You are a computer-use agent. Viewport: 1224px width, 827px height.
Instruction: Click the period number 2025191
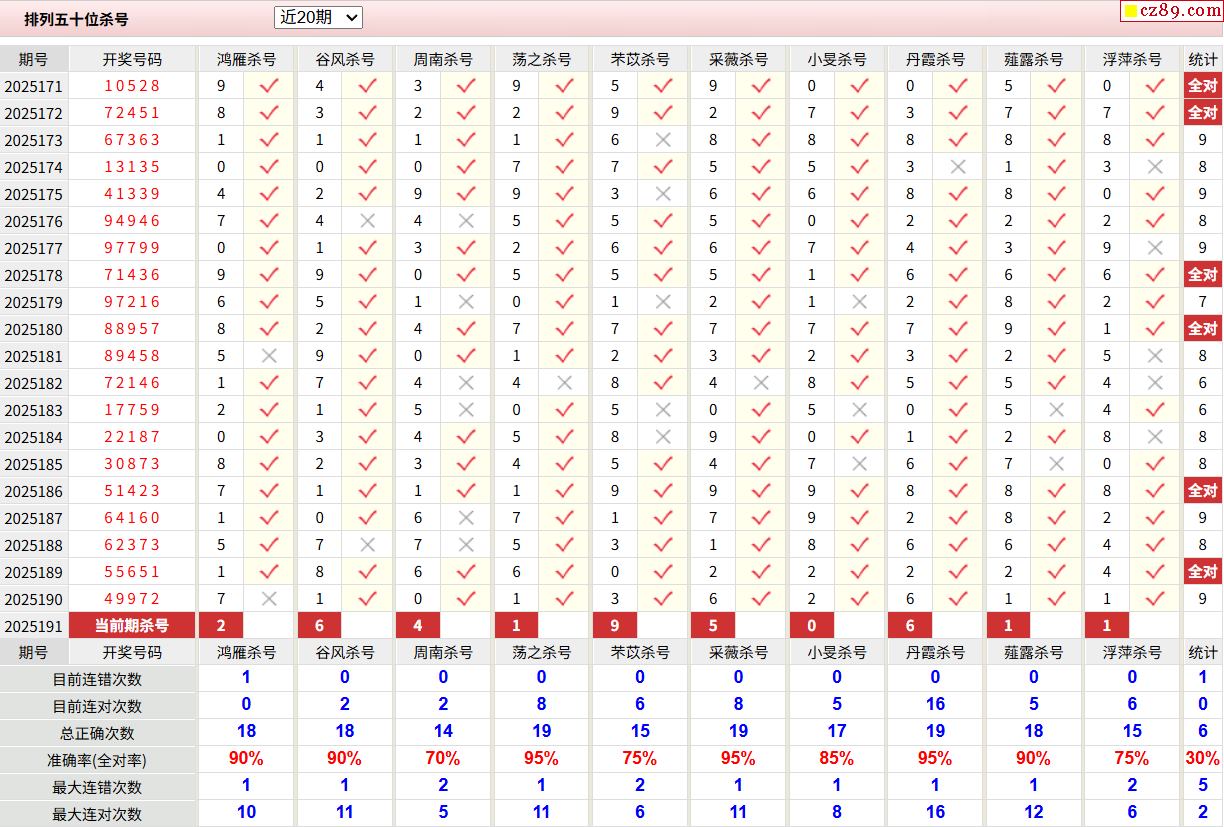[34, 627]
